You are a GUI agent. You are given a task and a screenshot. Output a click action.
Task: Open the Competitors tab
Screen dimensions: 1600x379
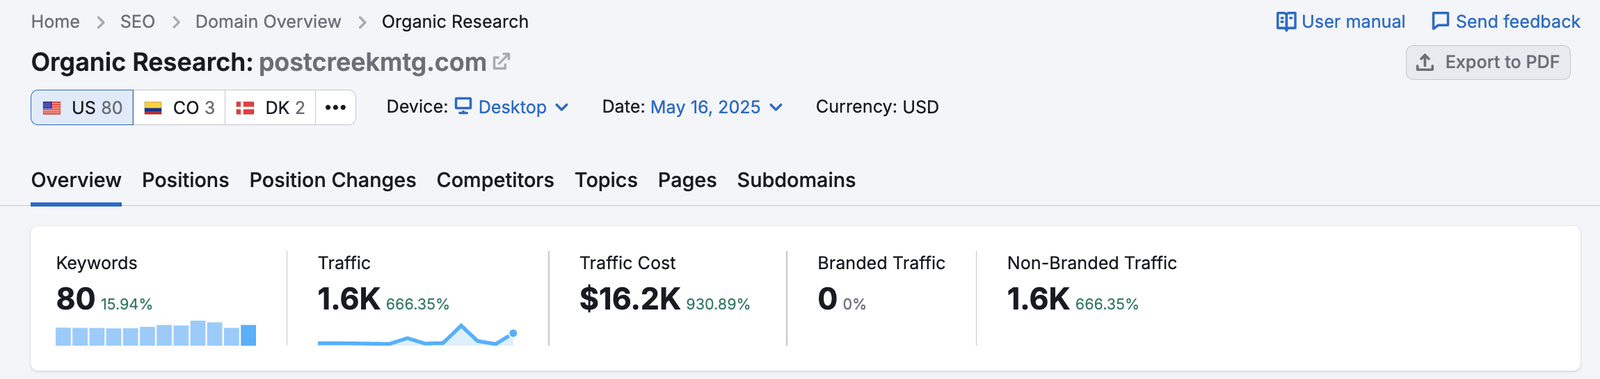(x=495, y=180)
